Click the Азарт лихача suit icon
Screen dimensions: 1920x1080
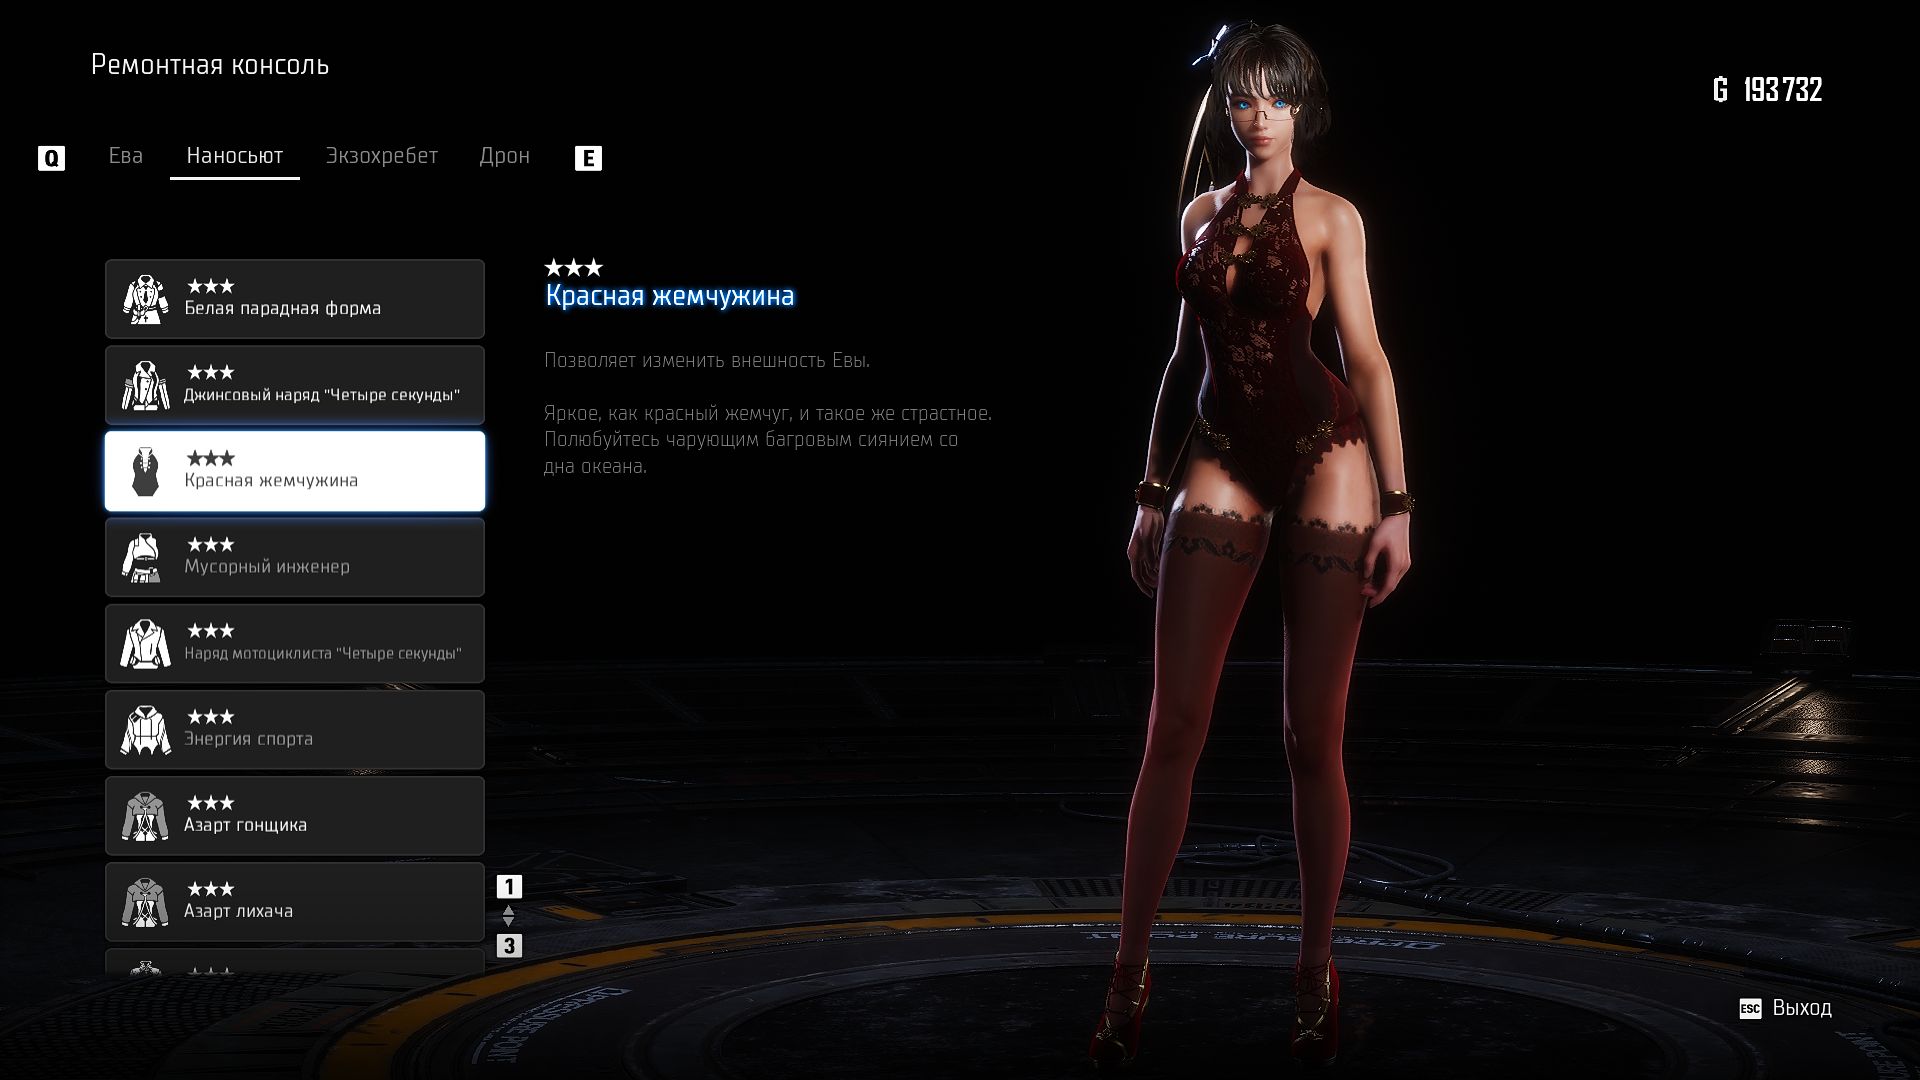146,901
